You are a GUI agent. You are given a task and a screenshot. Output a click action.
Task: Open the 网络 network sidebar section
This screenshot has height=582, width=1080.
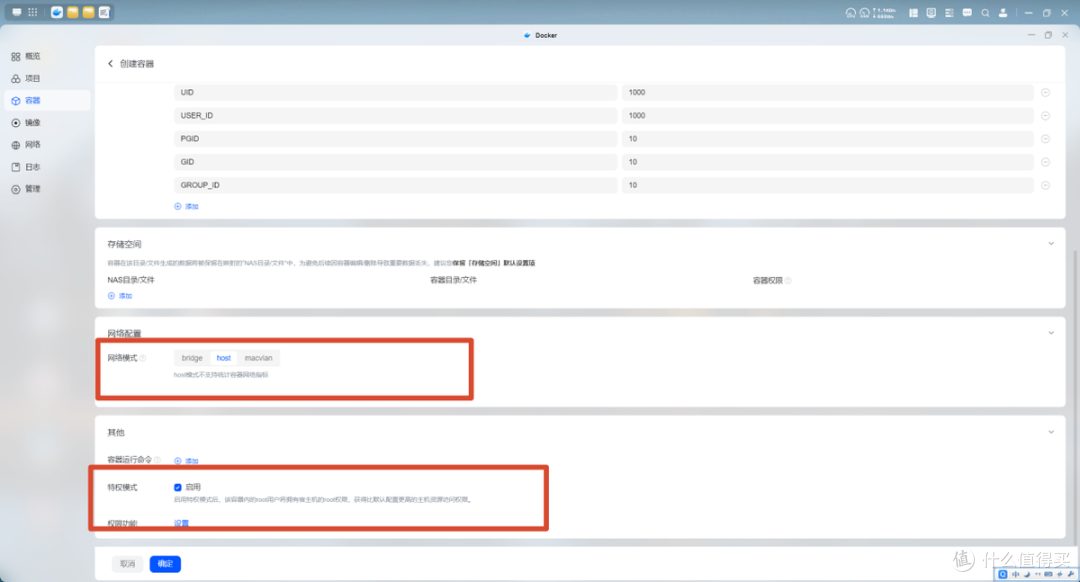(x=26, y=145)
